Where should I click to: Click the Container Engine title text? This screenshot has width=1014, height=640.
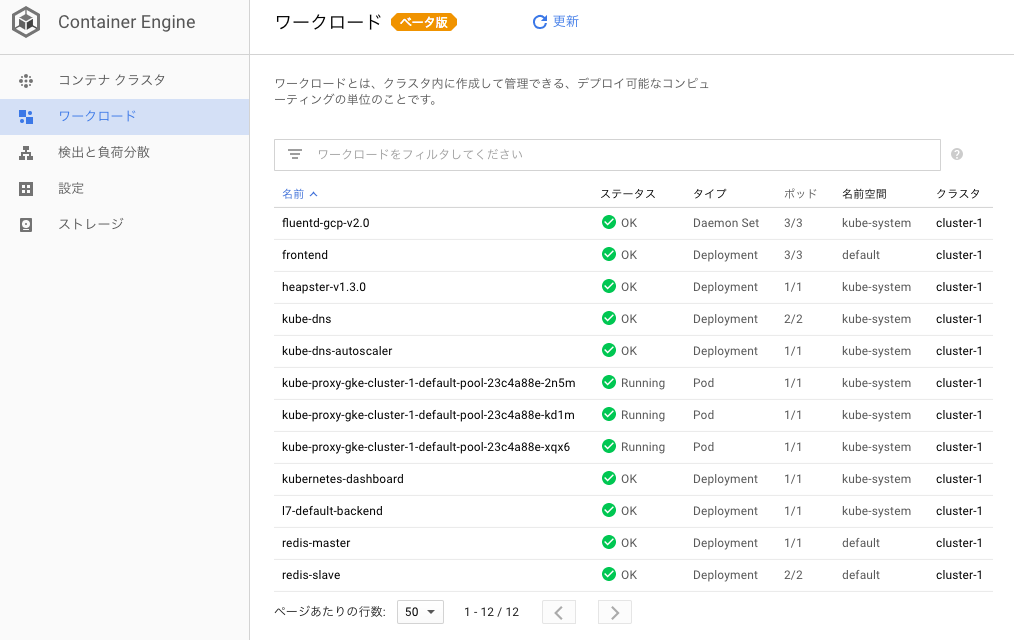click(127, 22)
